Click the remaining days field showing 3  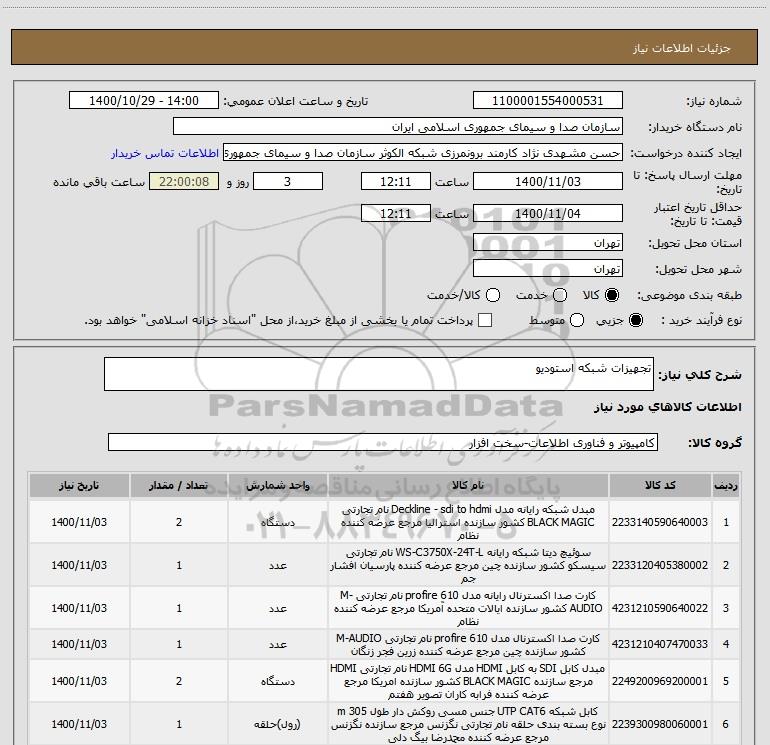click(x=287, y=182)
